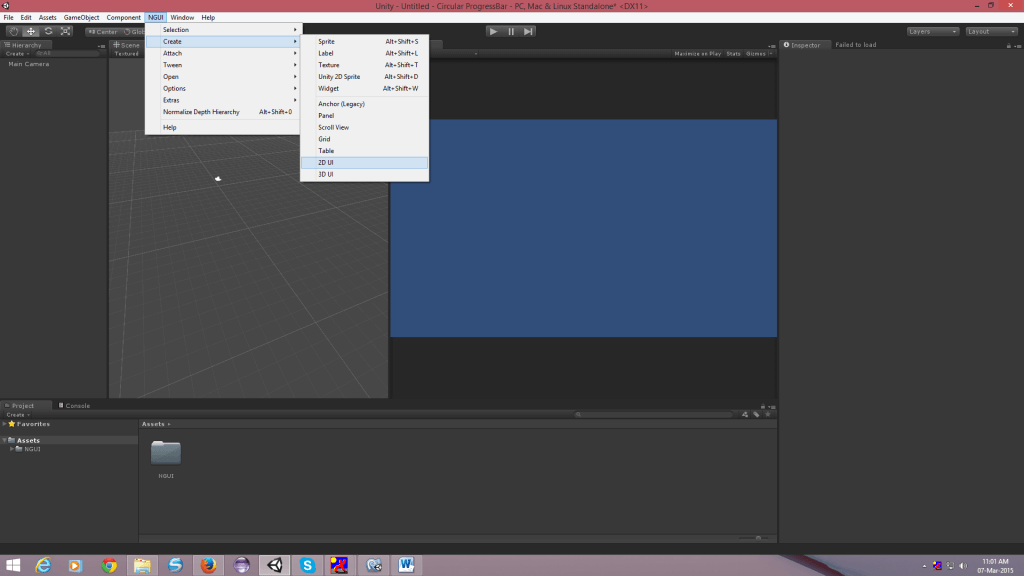Click Help in the NGUI menu
The height and width of the screenshot is (576, 1024).
click(x=223, y=127)
